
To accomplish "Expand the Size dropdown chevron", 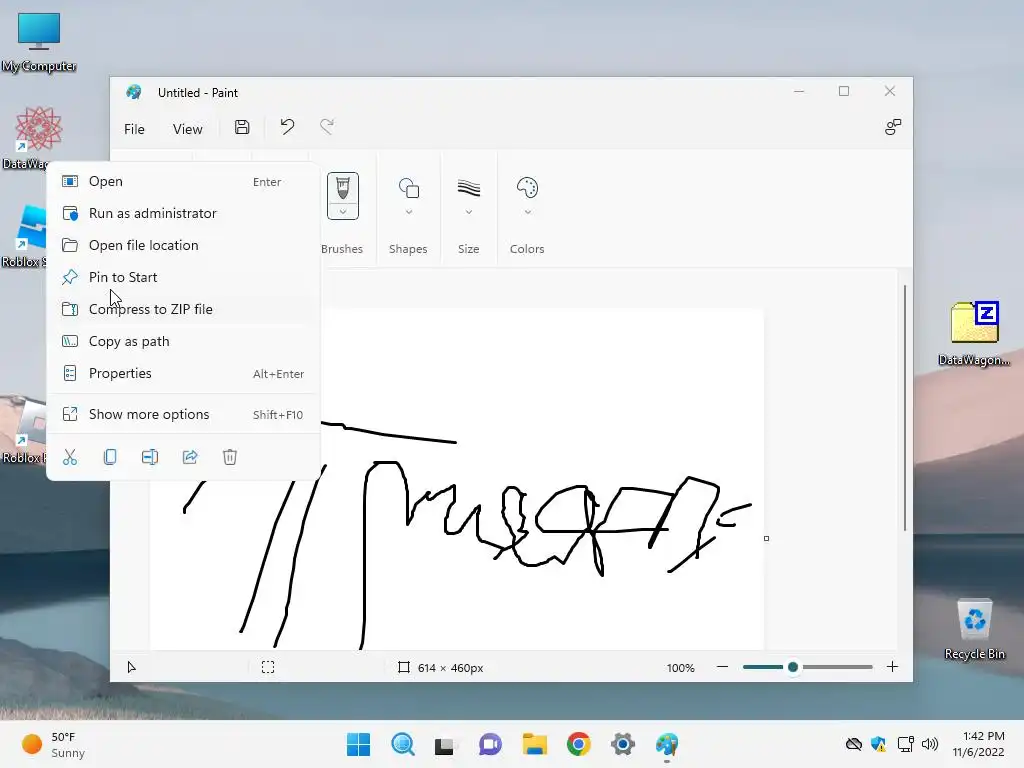I will click(468, 212).
